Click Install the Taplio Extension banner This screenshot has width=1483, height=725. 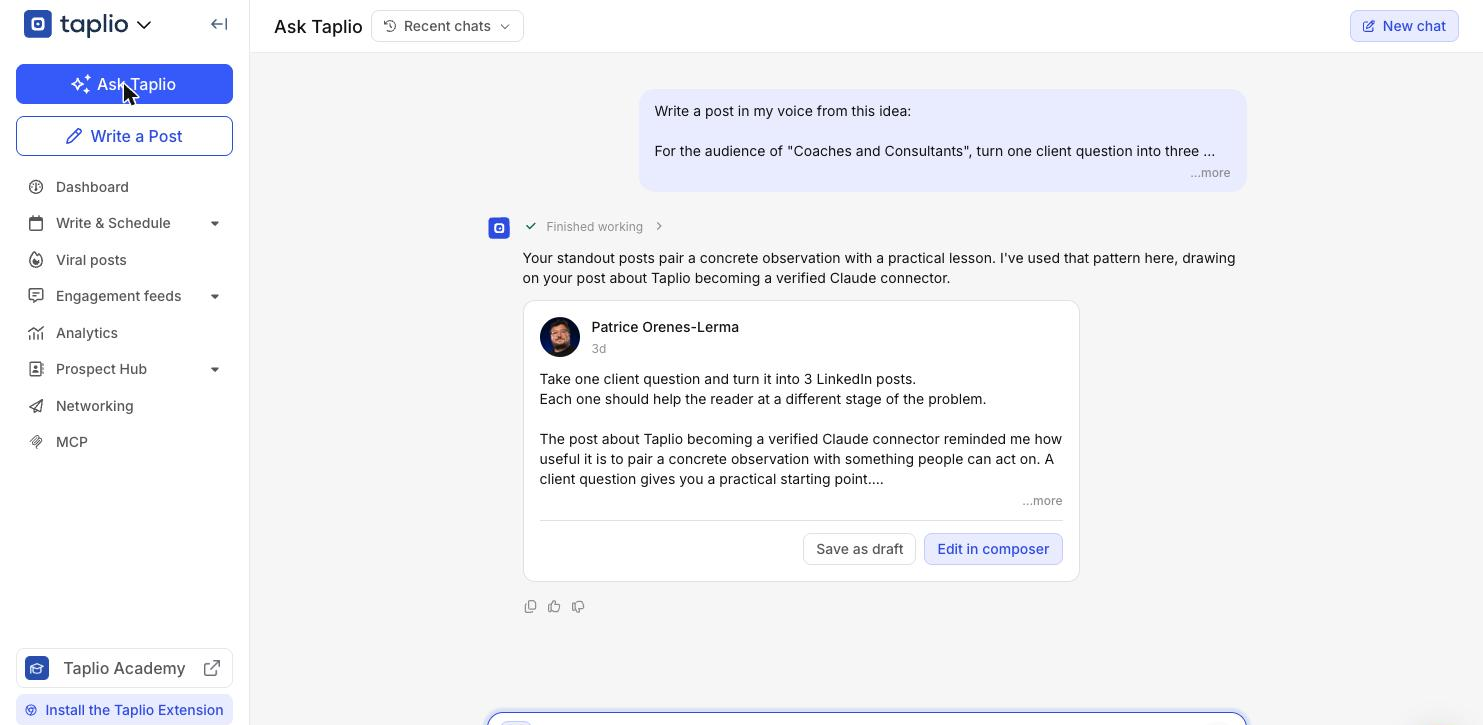click(124, 710)
